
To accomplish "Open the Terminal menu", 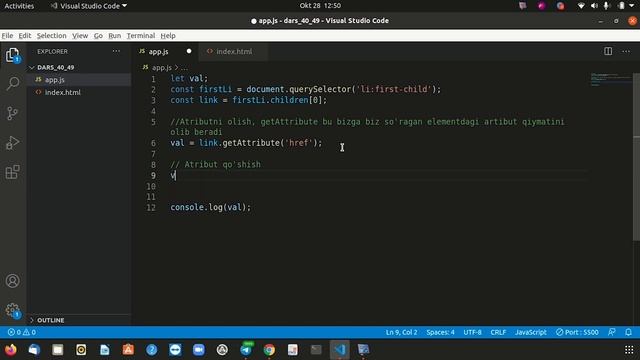I will [x=141, y=36].
